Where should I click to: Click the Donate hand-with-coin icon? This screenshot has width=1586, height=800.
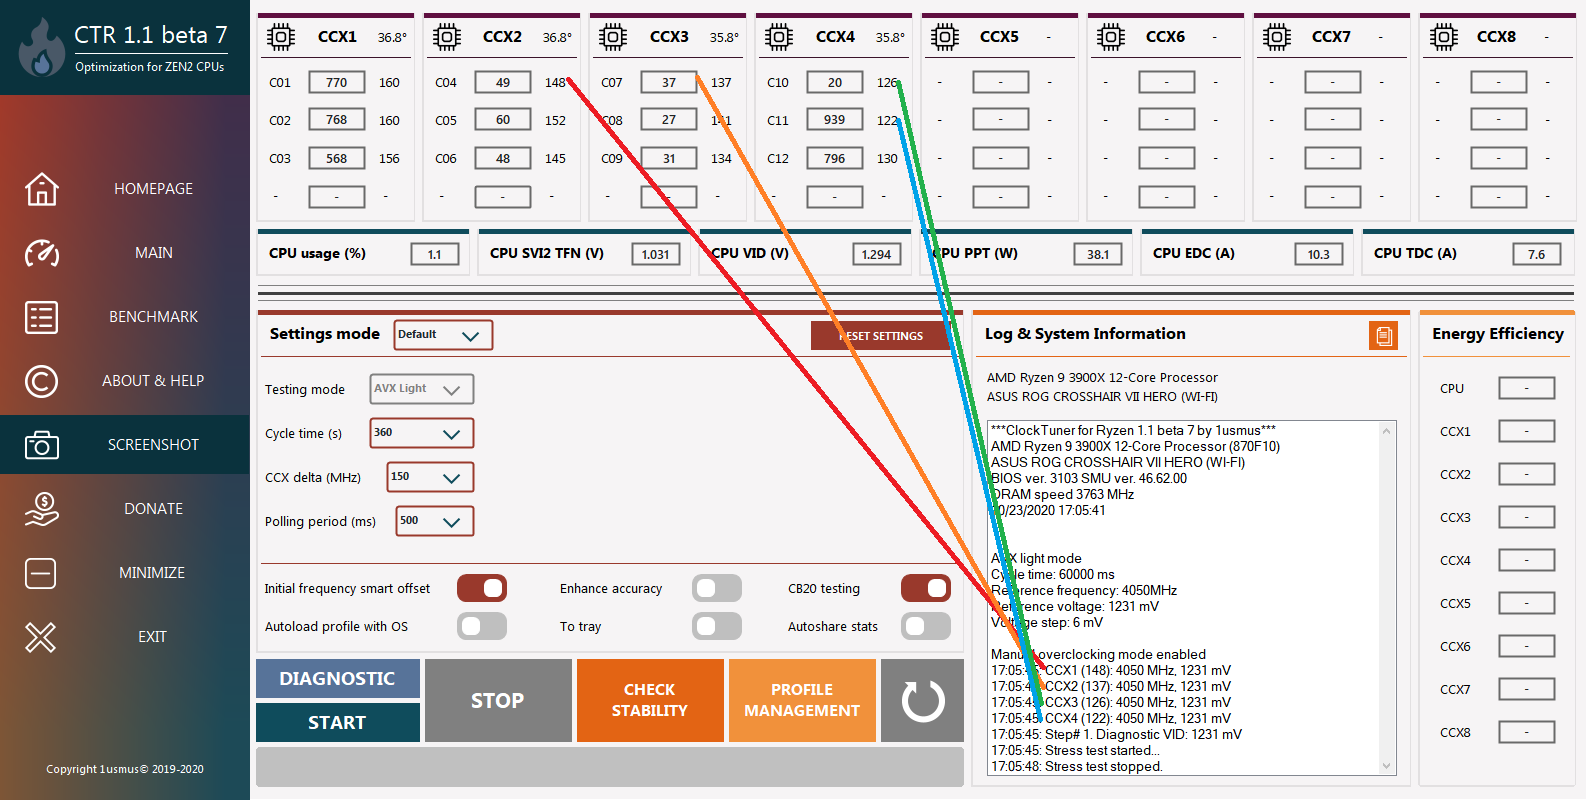[x=41, y=509]
